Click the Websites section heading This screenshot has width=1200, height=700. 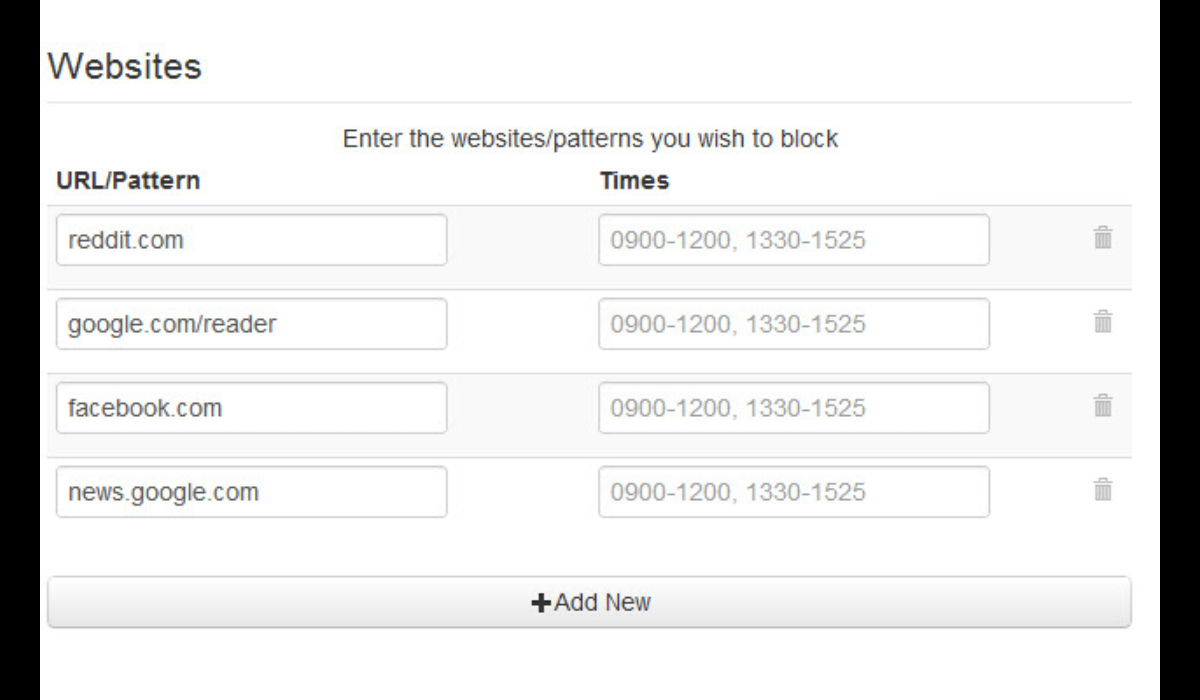[x=125, y=67]
